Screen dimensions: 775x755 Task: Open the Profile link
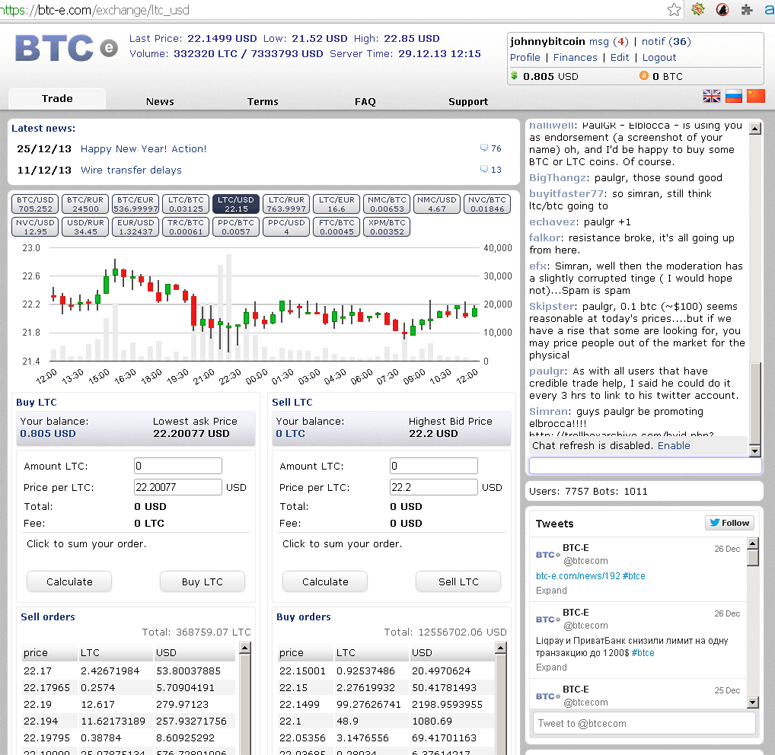[x=525, y=57]
